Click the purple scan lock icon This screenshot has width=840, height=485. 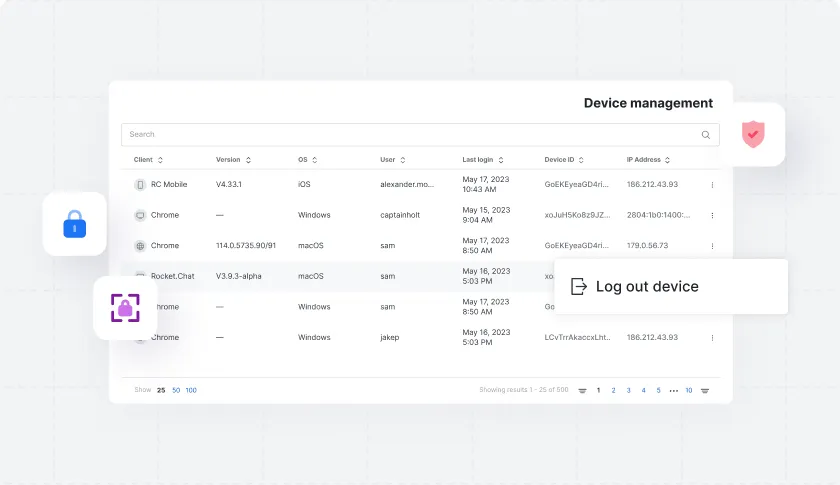coord(125,308)
